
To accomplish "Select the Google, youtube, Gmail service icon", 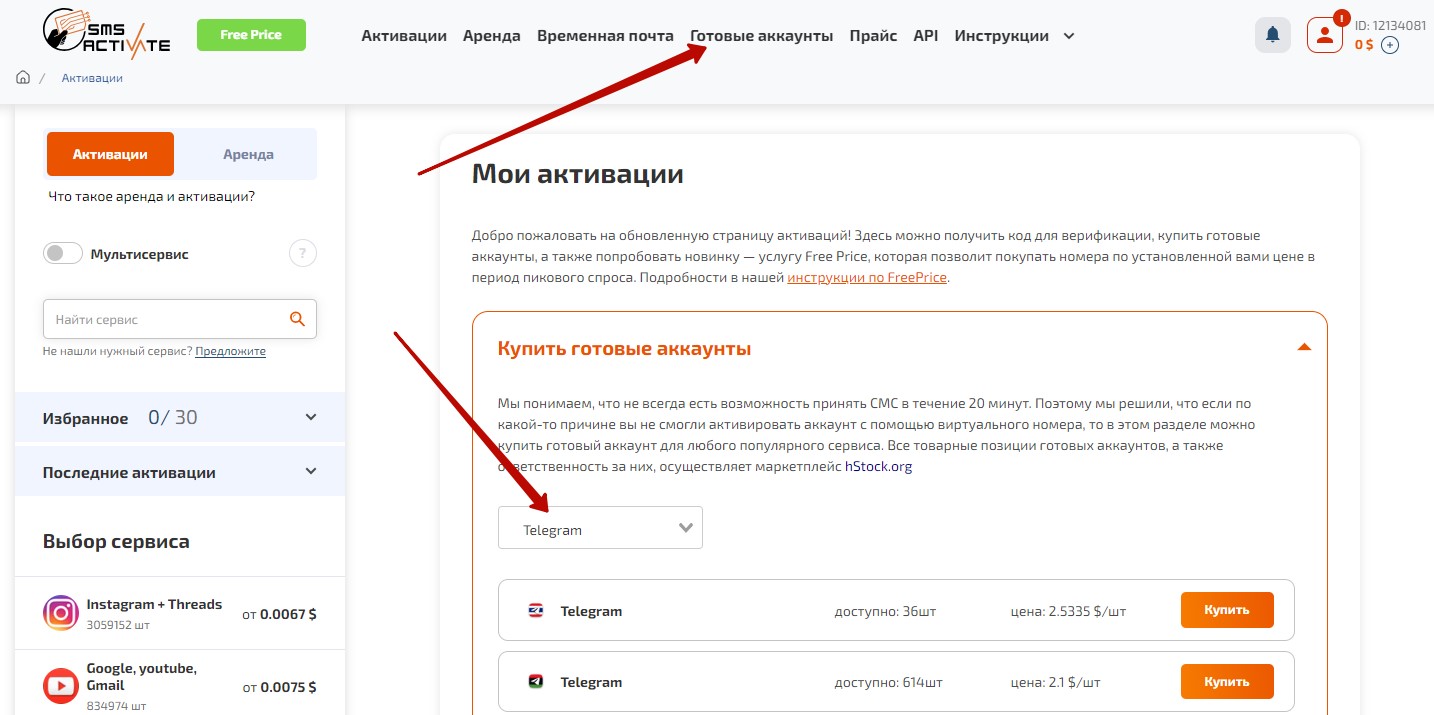I will (61, 686).
